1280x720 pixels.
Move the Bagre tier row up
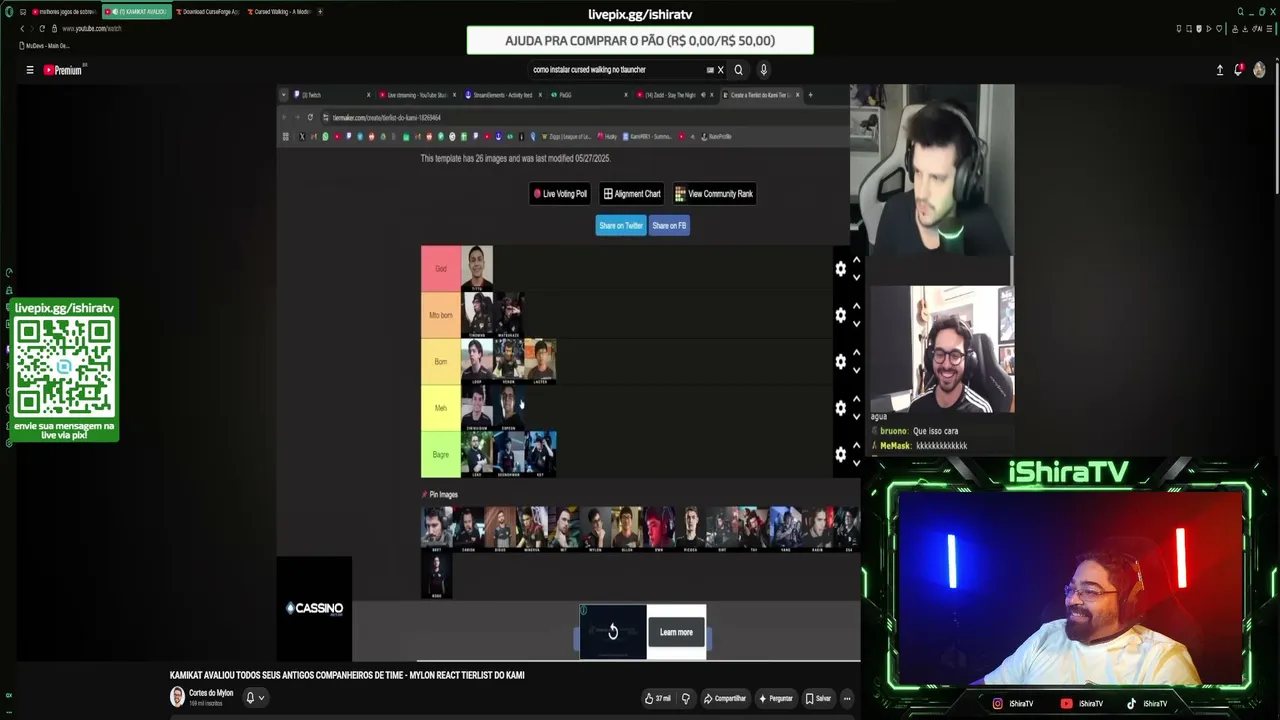pos(856,445)
